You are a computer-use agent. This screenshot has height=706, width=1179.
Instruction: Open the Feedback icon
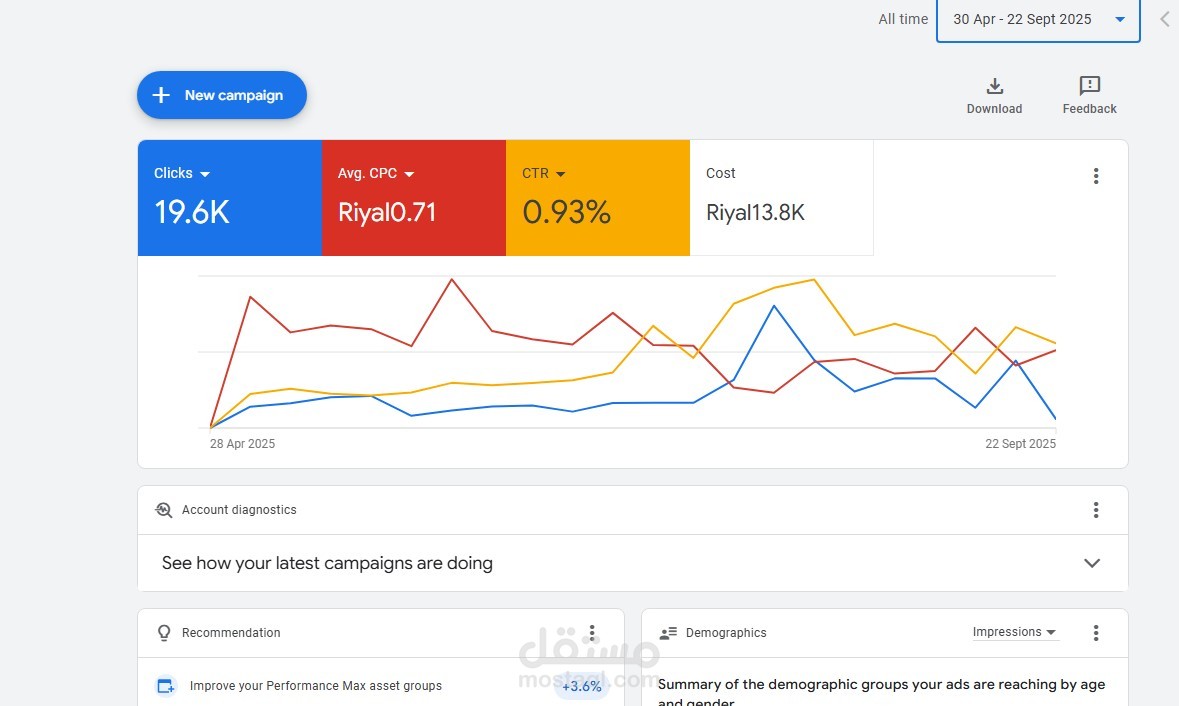[1089, 86]
